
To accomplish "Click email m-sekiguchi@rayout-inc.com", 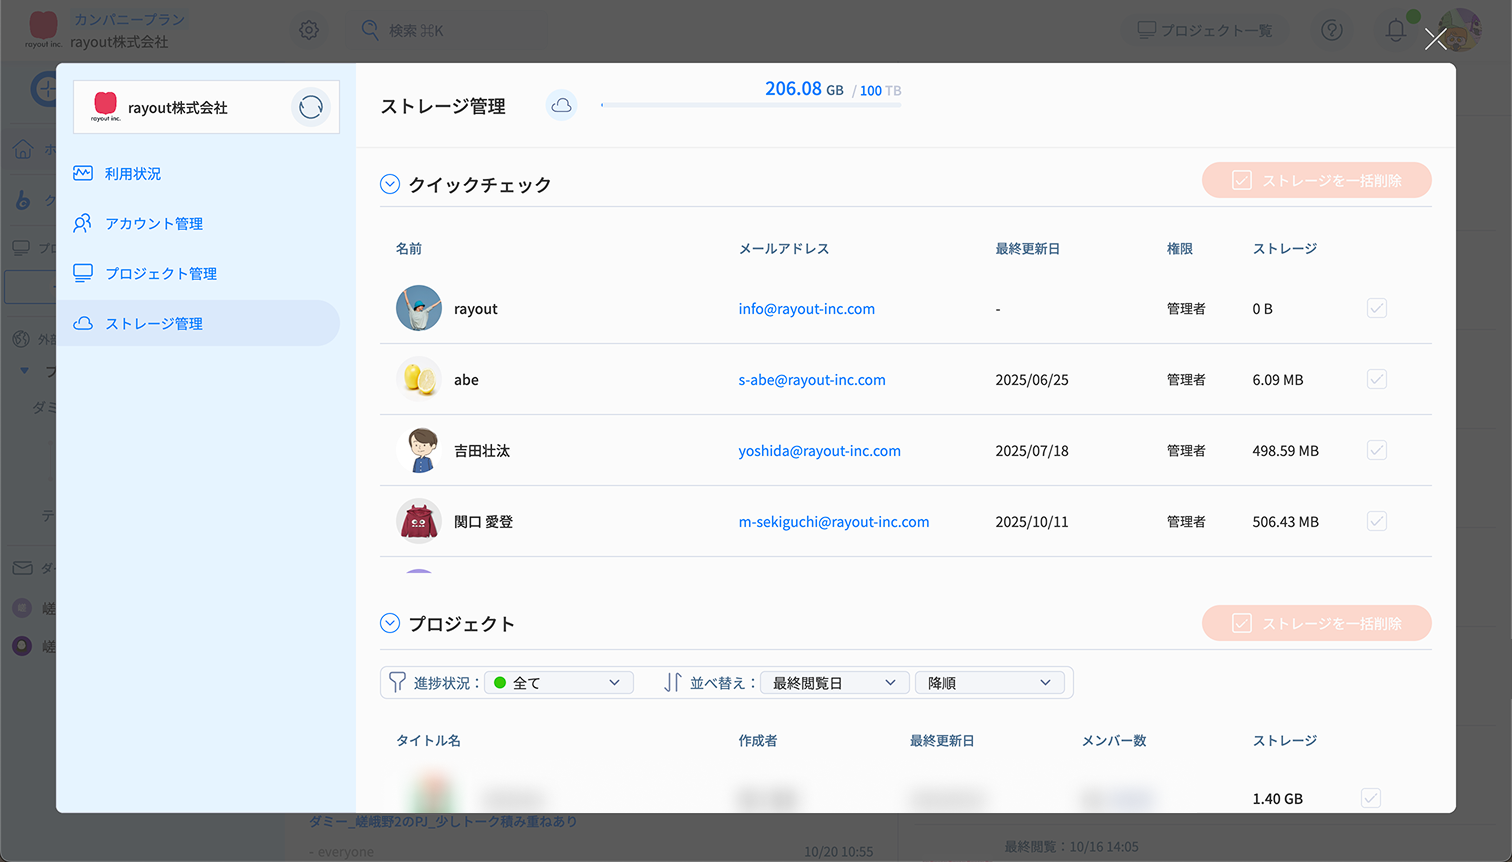I will click(x=834, y=522).
